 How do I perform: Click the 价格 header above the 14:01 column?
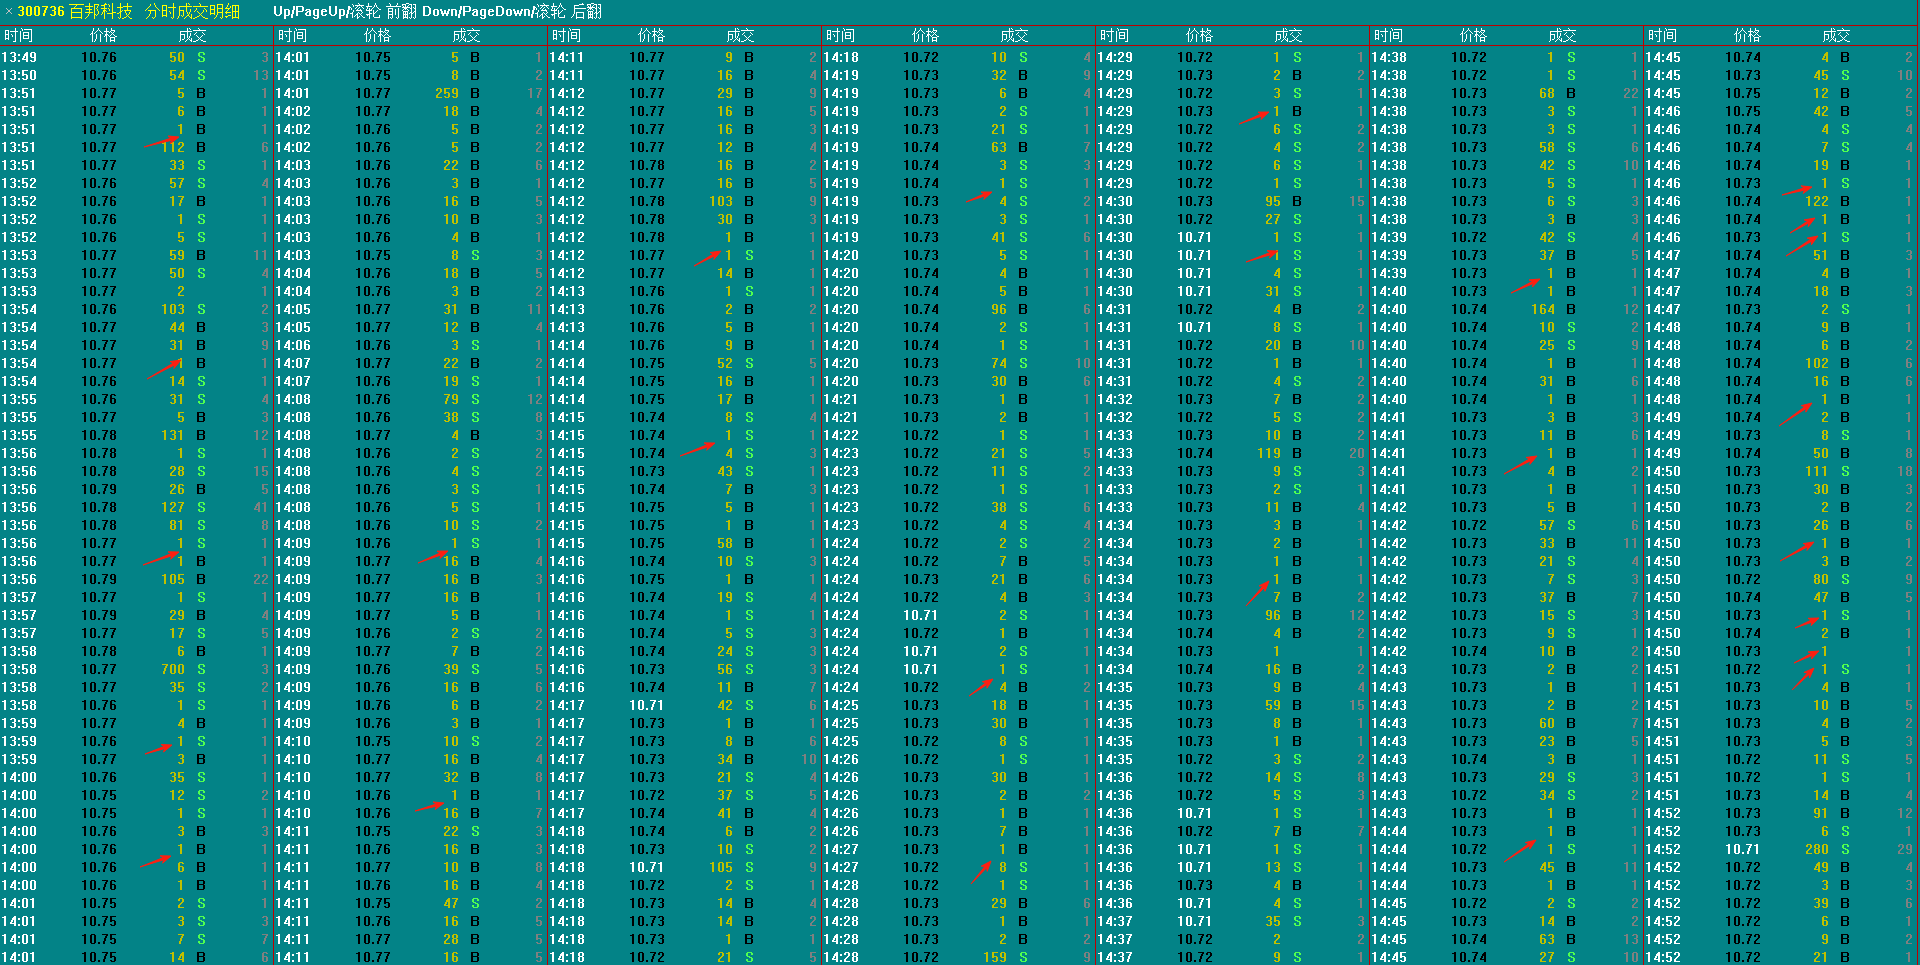tap(377, 35)
